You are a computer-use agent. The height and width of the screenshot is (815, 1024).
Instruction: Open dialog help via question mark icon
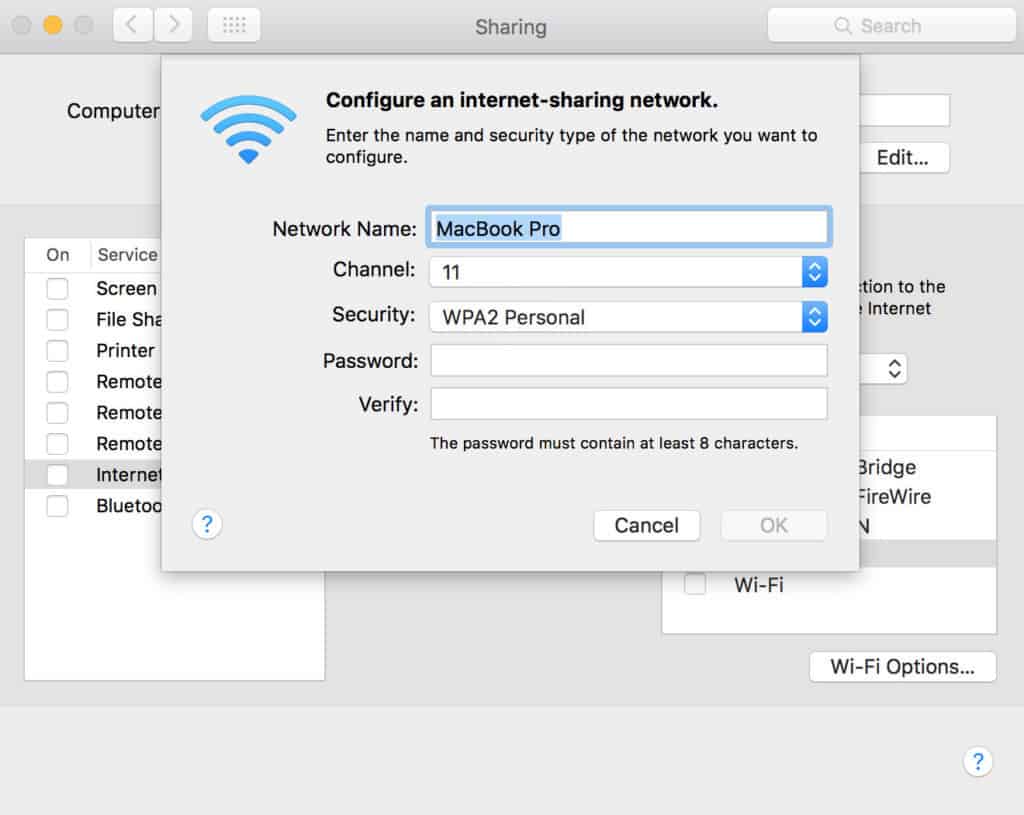point(207,524)
